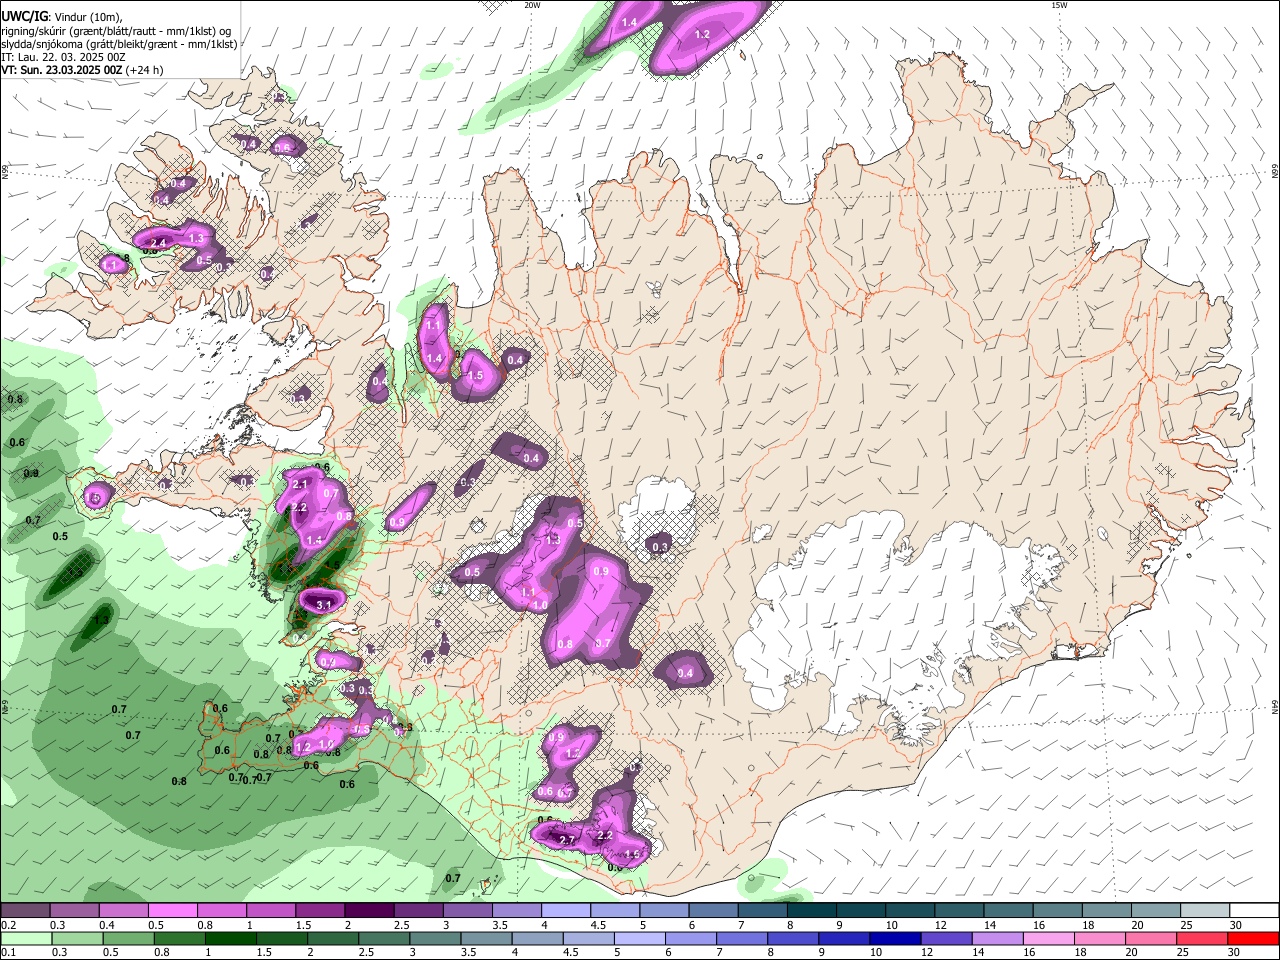This screenshot has height=960, width=1280.
Task: Select the bright pink snow swatch between 0.5 and 0.8
Action: (173, 911)
